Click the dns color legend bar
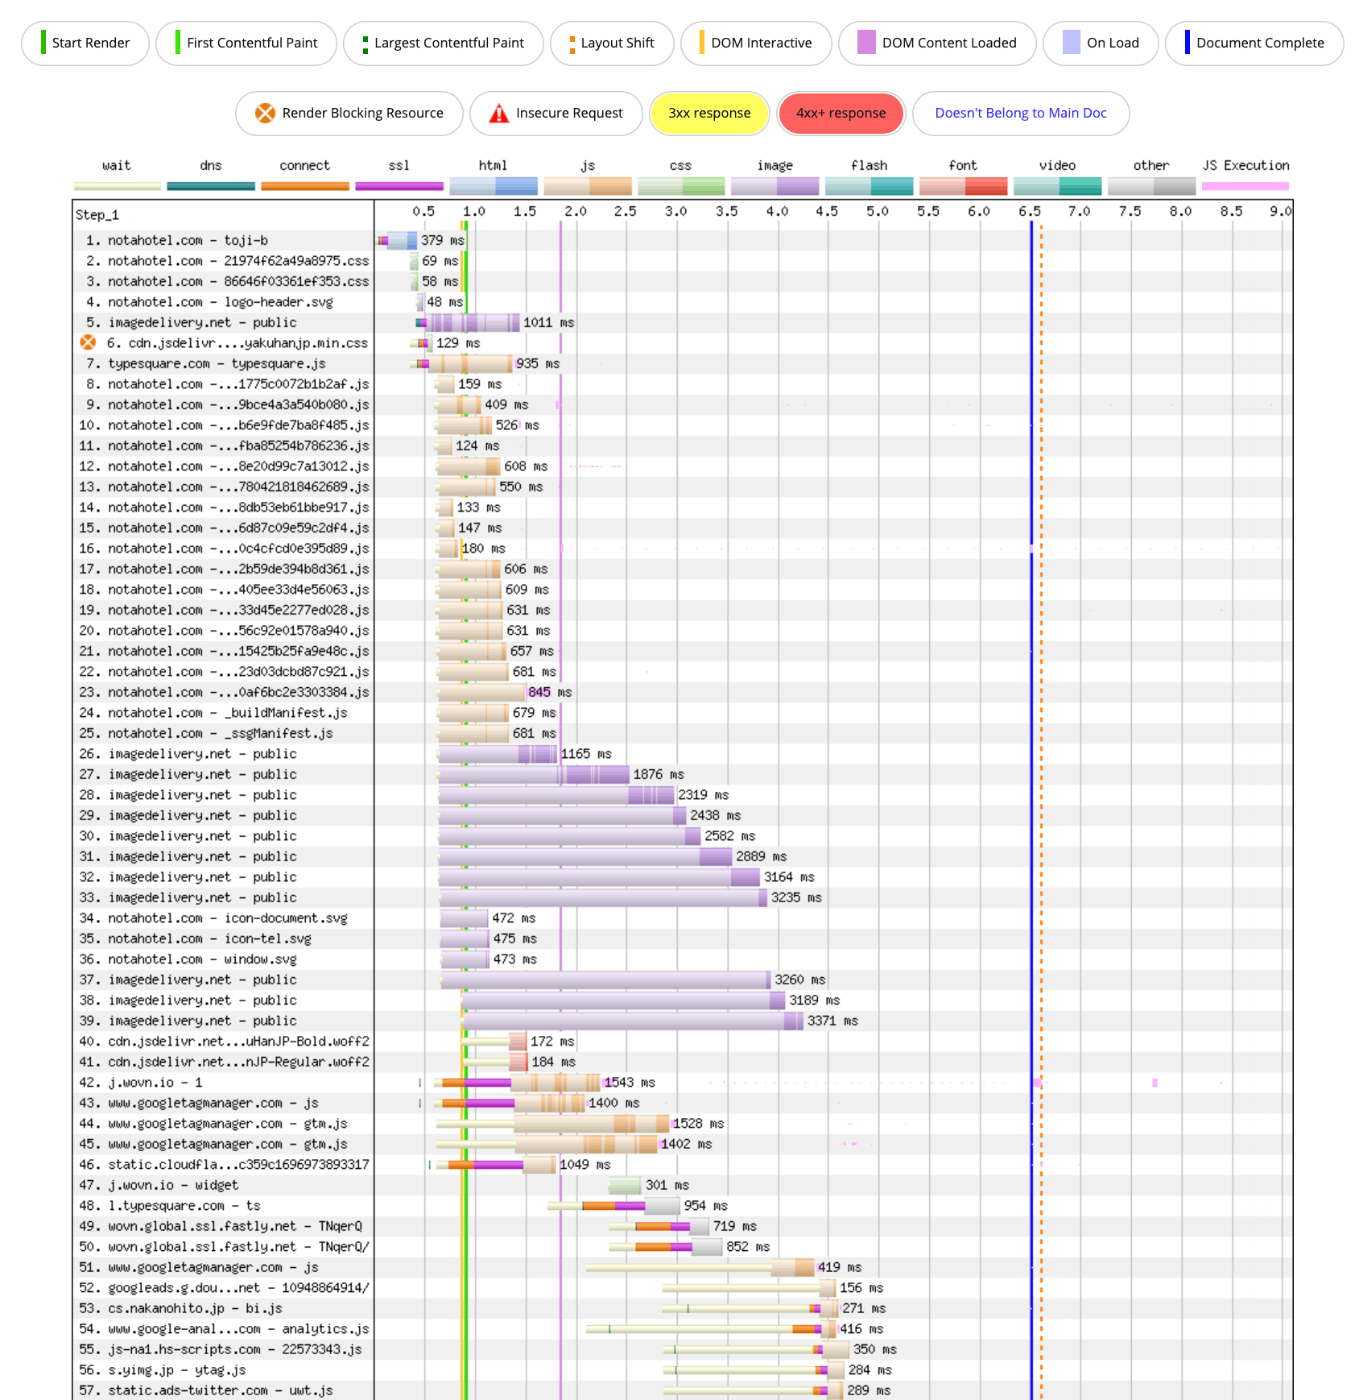Image resolution: width=1359 pixels, height=1400 pixels. pos(211,186)
